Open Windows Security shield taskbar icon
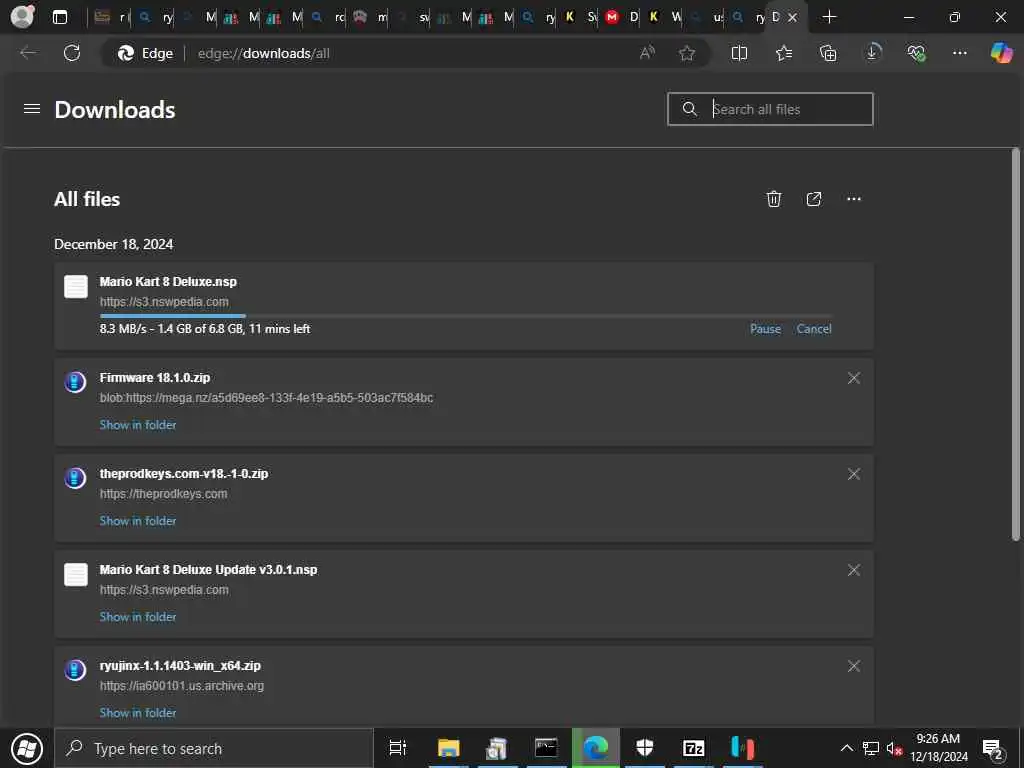The height and width of the screenshot is (768, 1024). click(645, 748)
